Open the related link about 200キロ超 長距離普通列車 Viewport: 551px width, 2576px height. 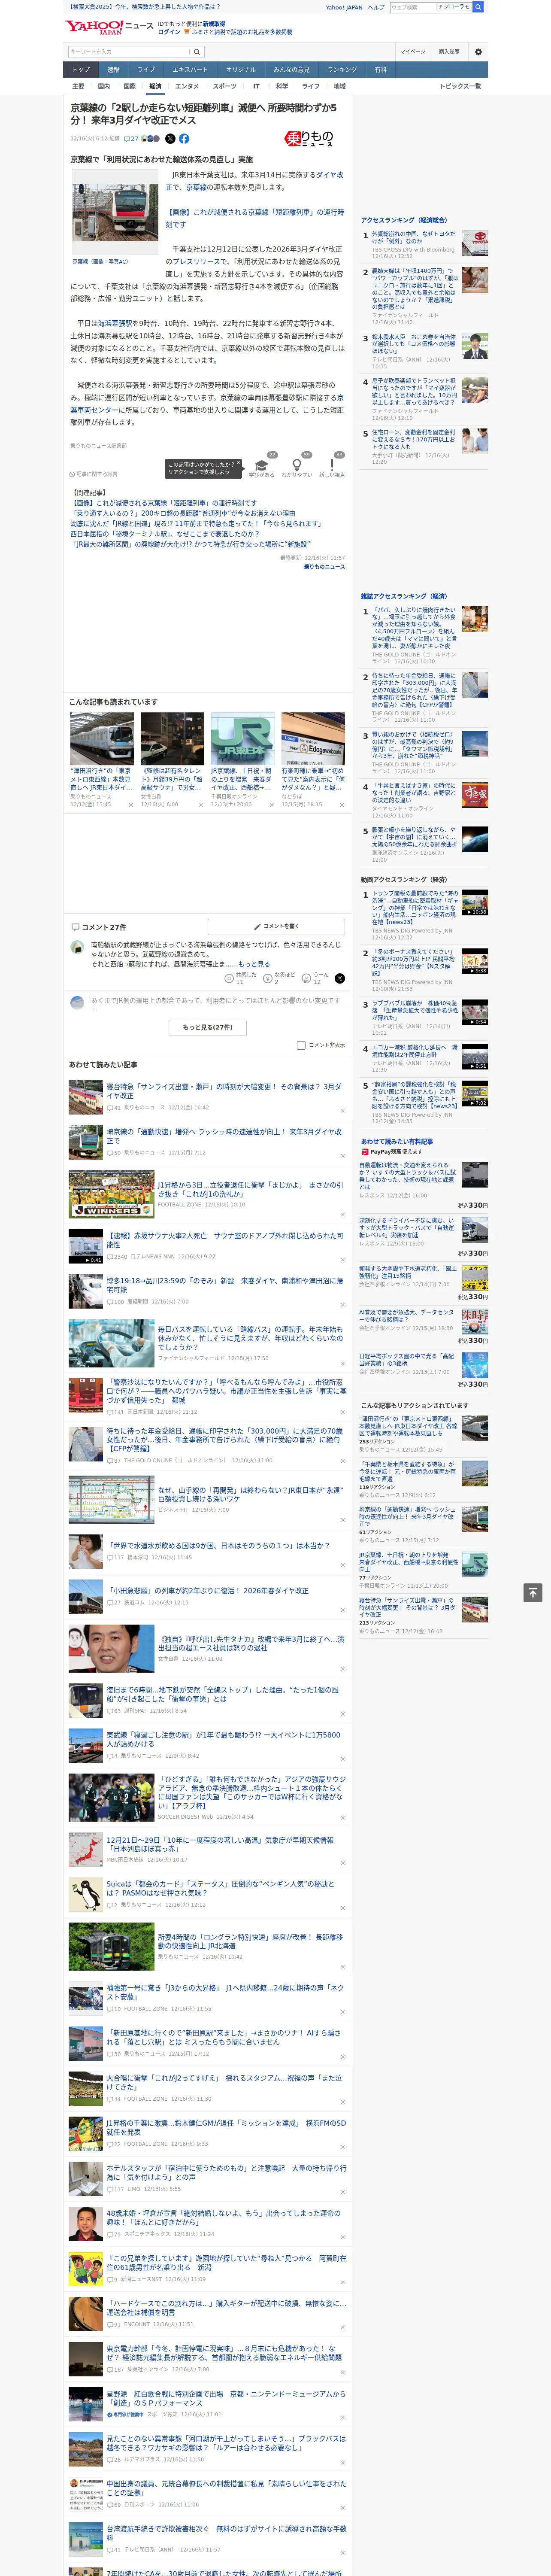(x=182, y=513)
